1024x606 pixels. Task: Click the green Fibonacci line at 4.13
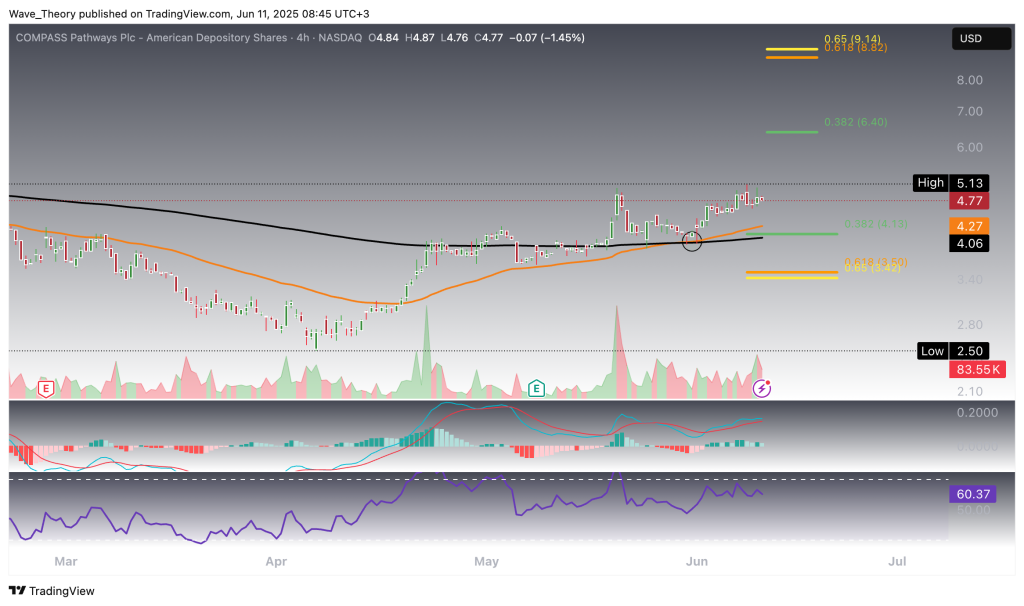(x=792, y=234)
